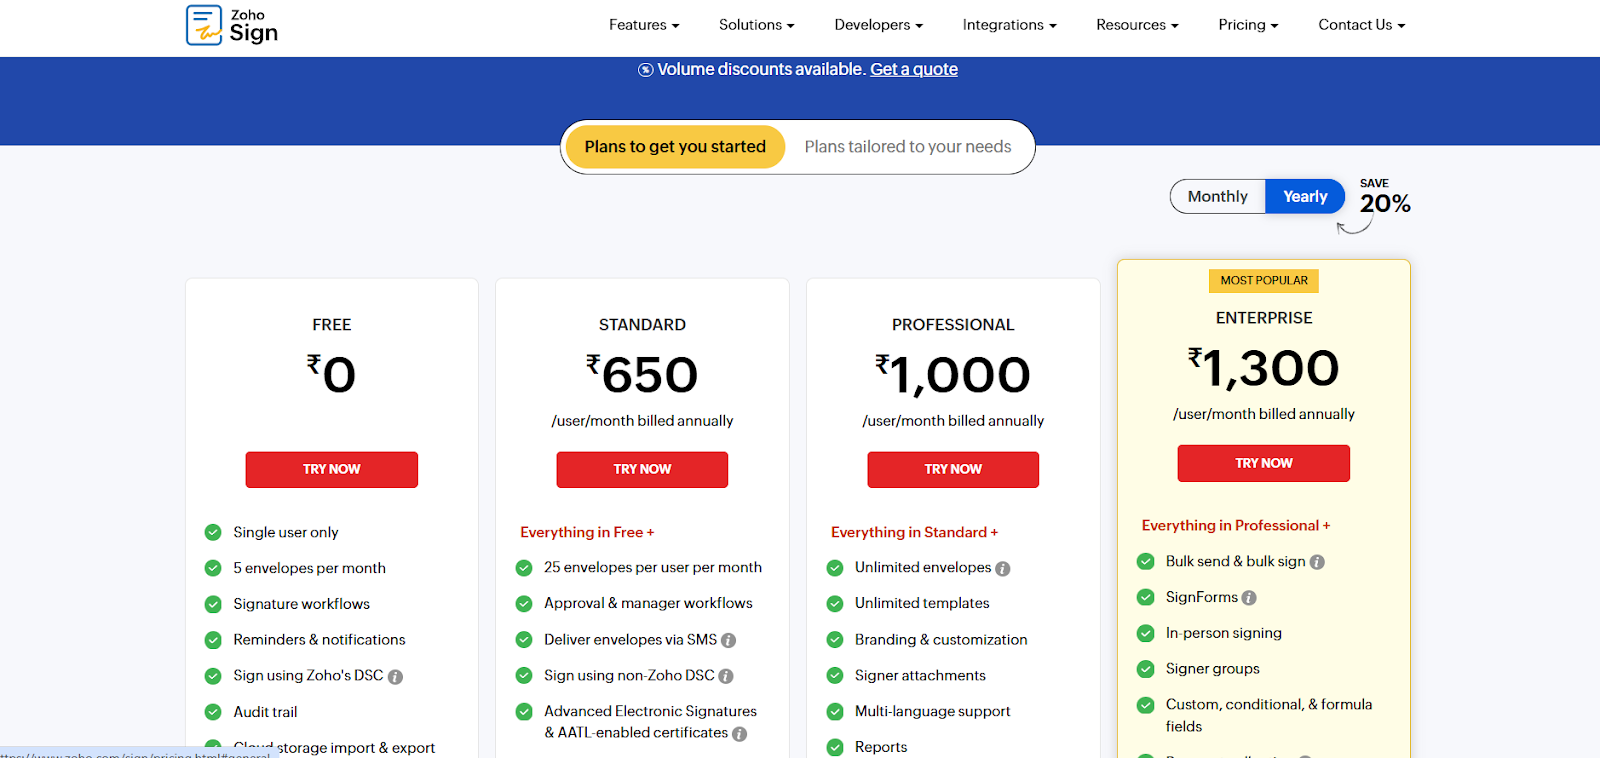Image resolution: width=1600 pixels, height=758 pixels.
Task: Click the discount icon beside Volume discounts available
Action: coord(646,70)
